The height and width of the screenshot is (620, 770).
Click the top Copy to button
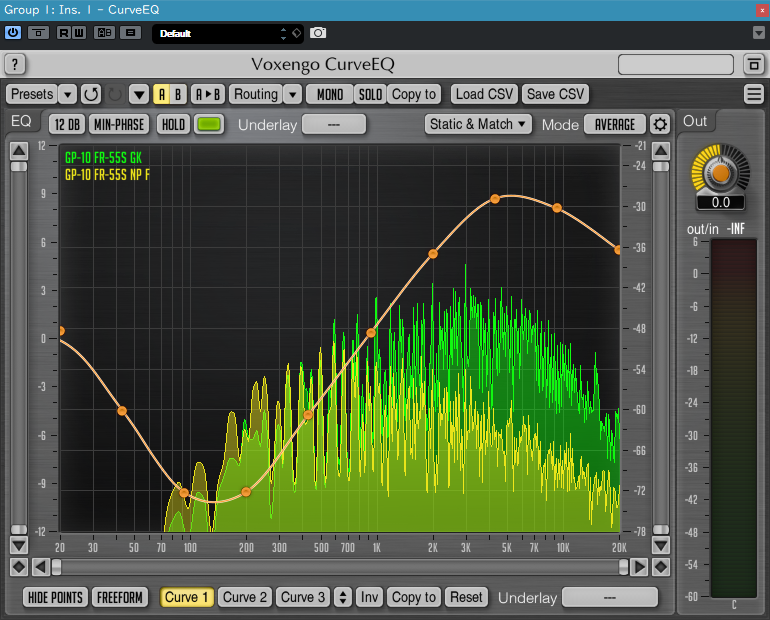point(414,94)
